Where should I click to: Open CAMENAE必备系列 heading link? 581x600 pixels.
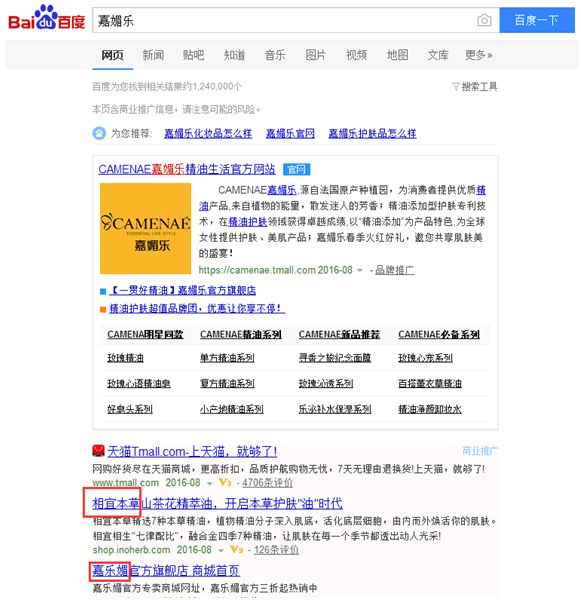click(x=439, y=334)
